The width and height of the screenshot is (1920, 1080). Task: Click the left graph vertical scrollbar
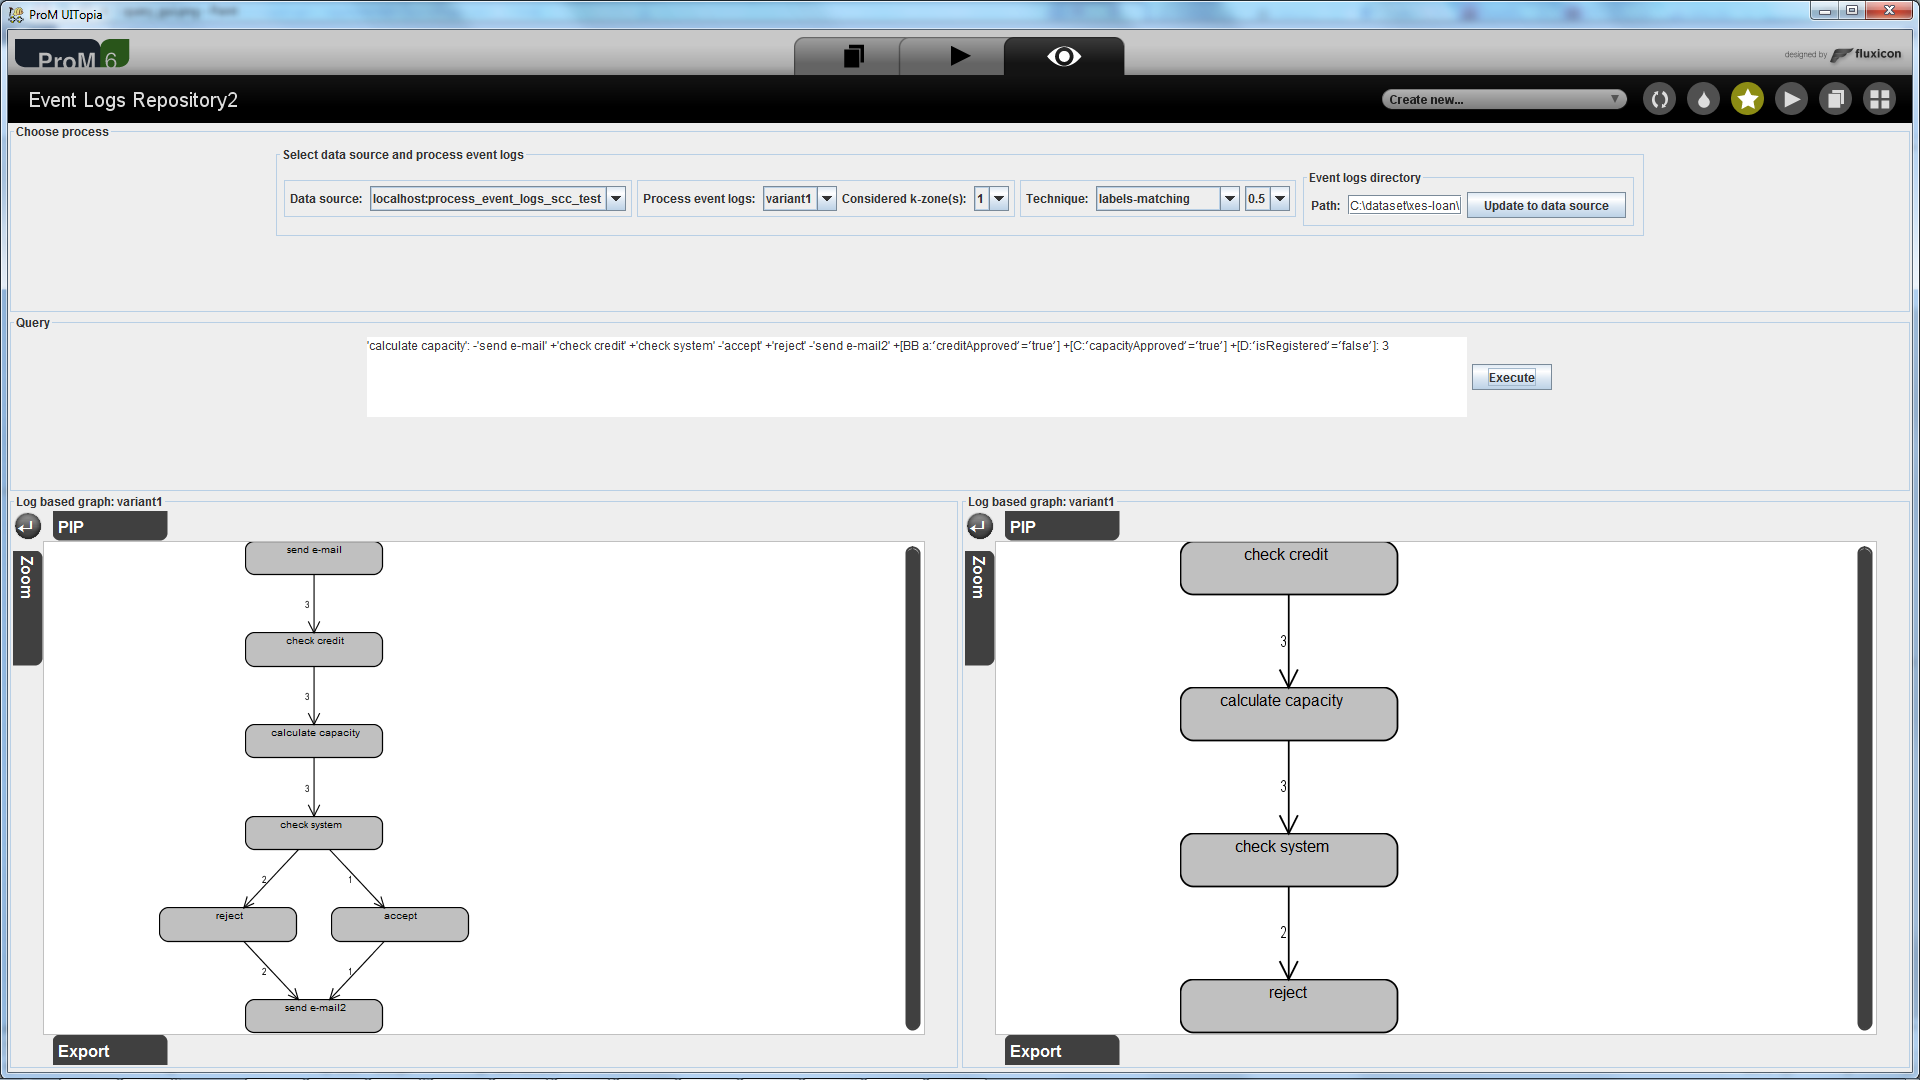point(912,788)
